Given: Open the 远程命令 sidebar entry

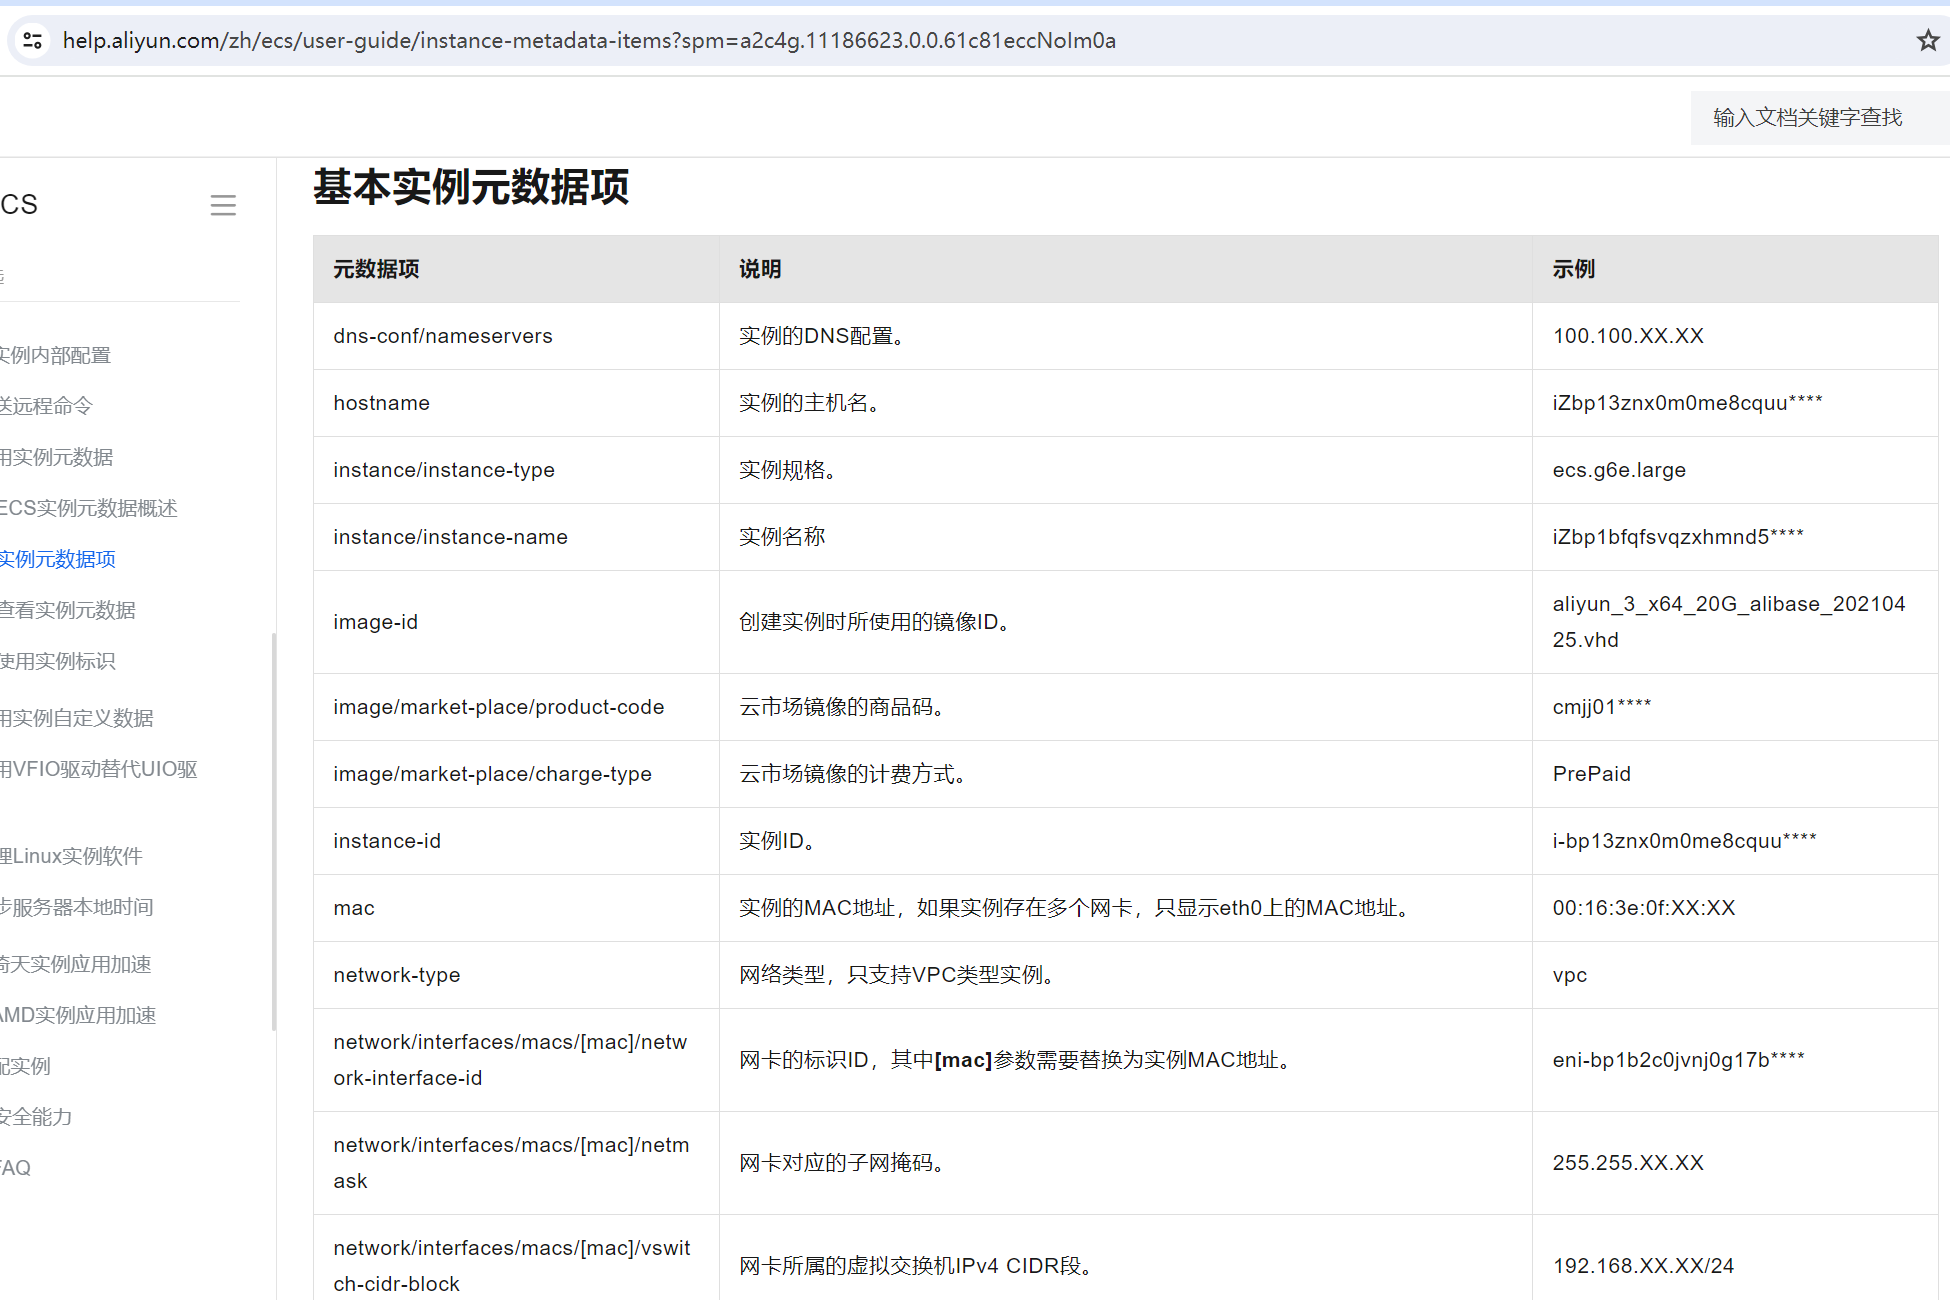Looking at the screenshot, I should click(47, 406).
